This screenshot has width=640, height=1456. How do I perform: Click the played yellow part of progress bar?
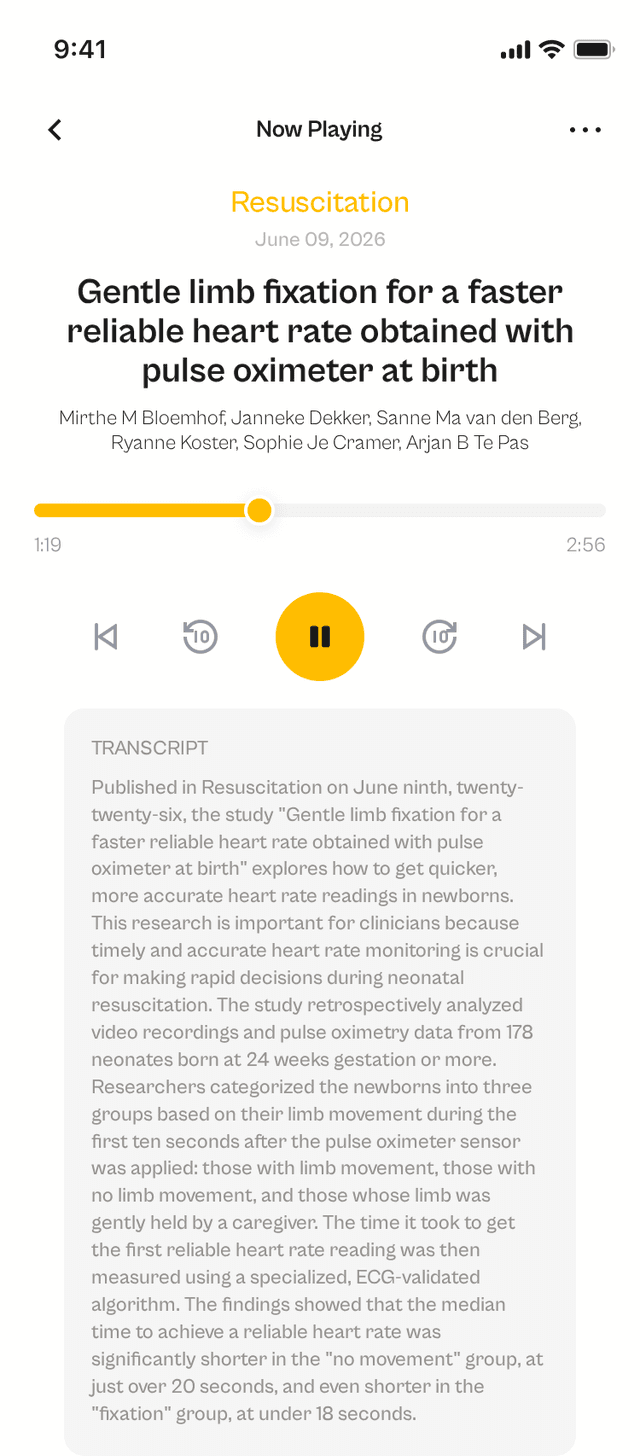pyautogui.click(x=140, y=510)
